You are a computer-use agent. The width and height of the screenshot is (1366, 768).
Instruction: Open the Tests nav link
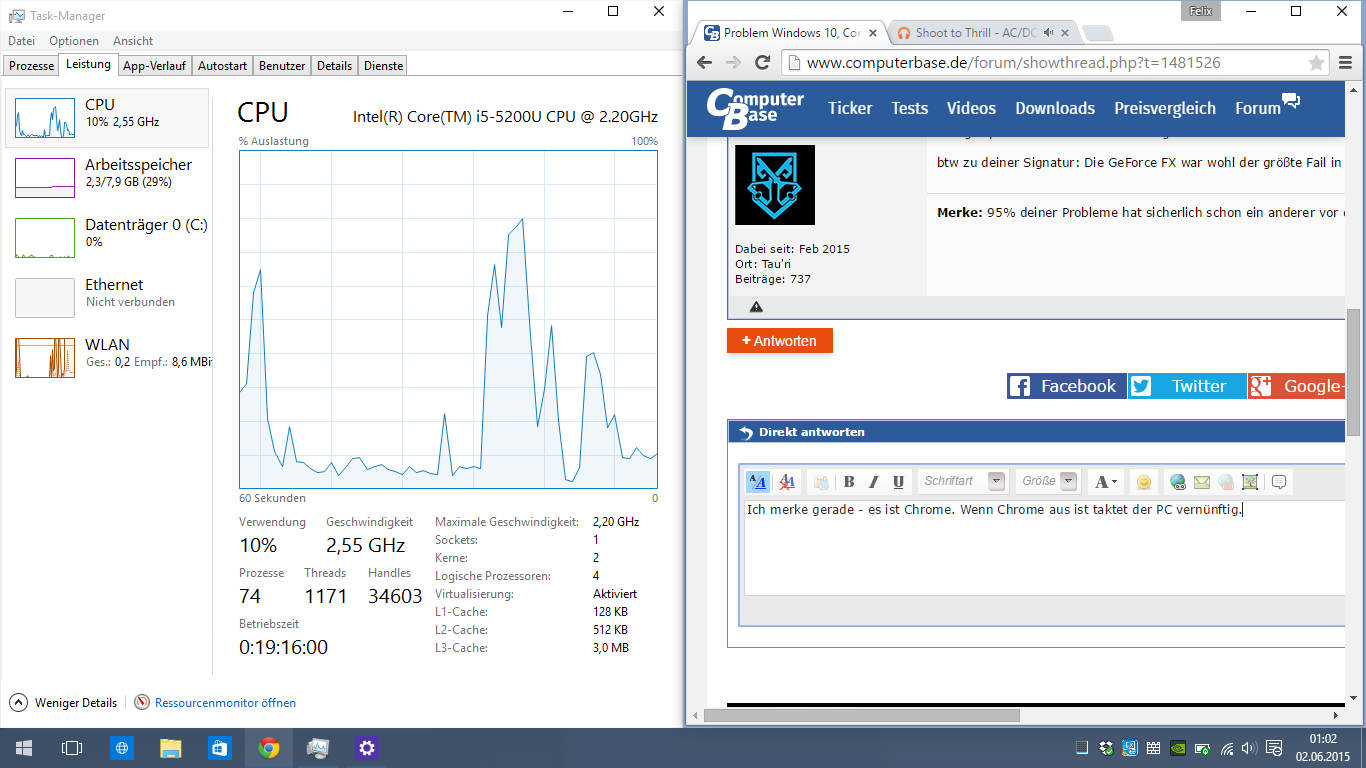coord(910,108)
